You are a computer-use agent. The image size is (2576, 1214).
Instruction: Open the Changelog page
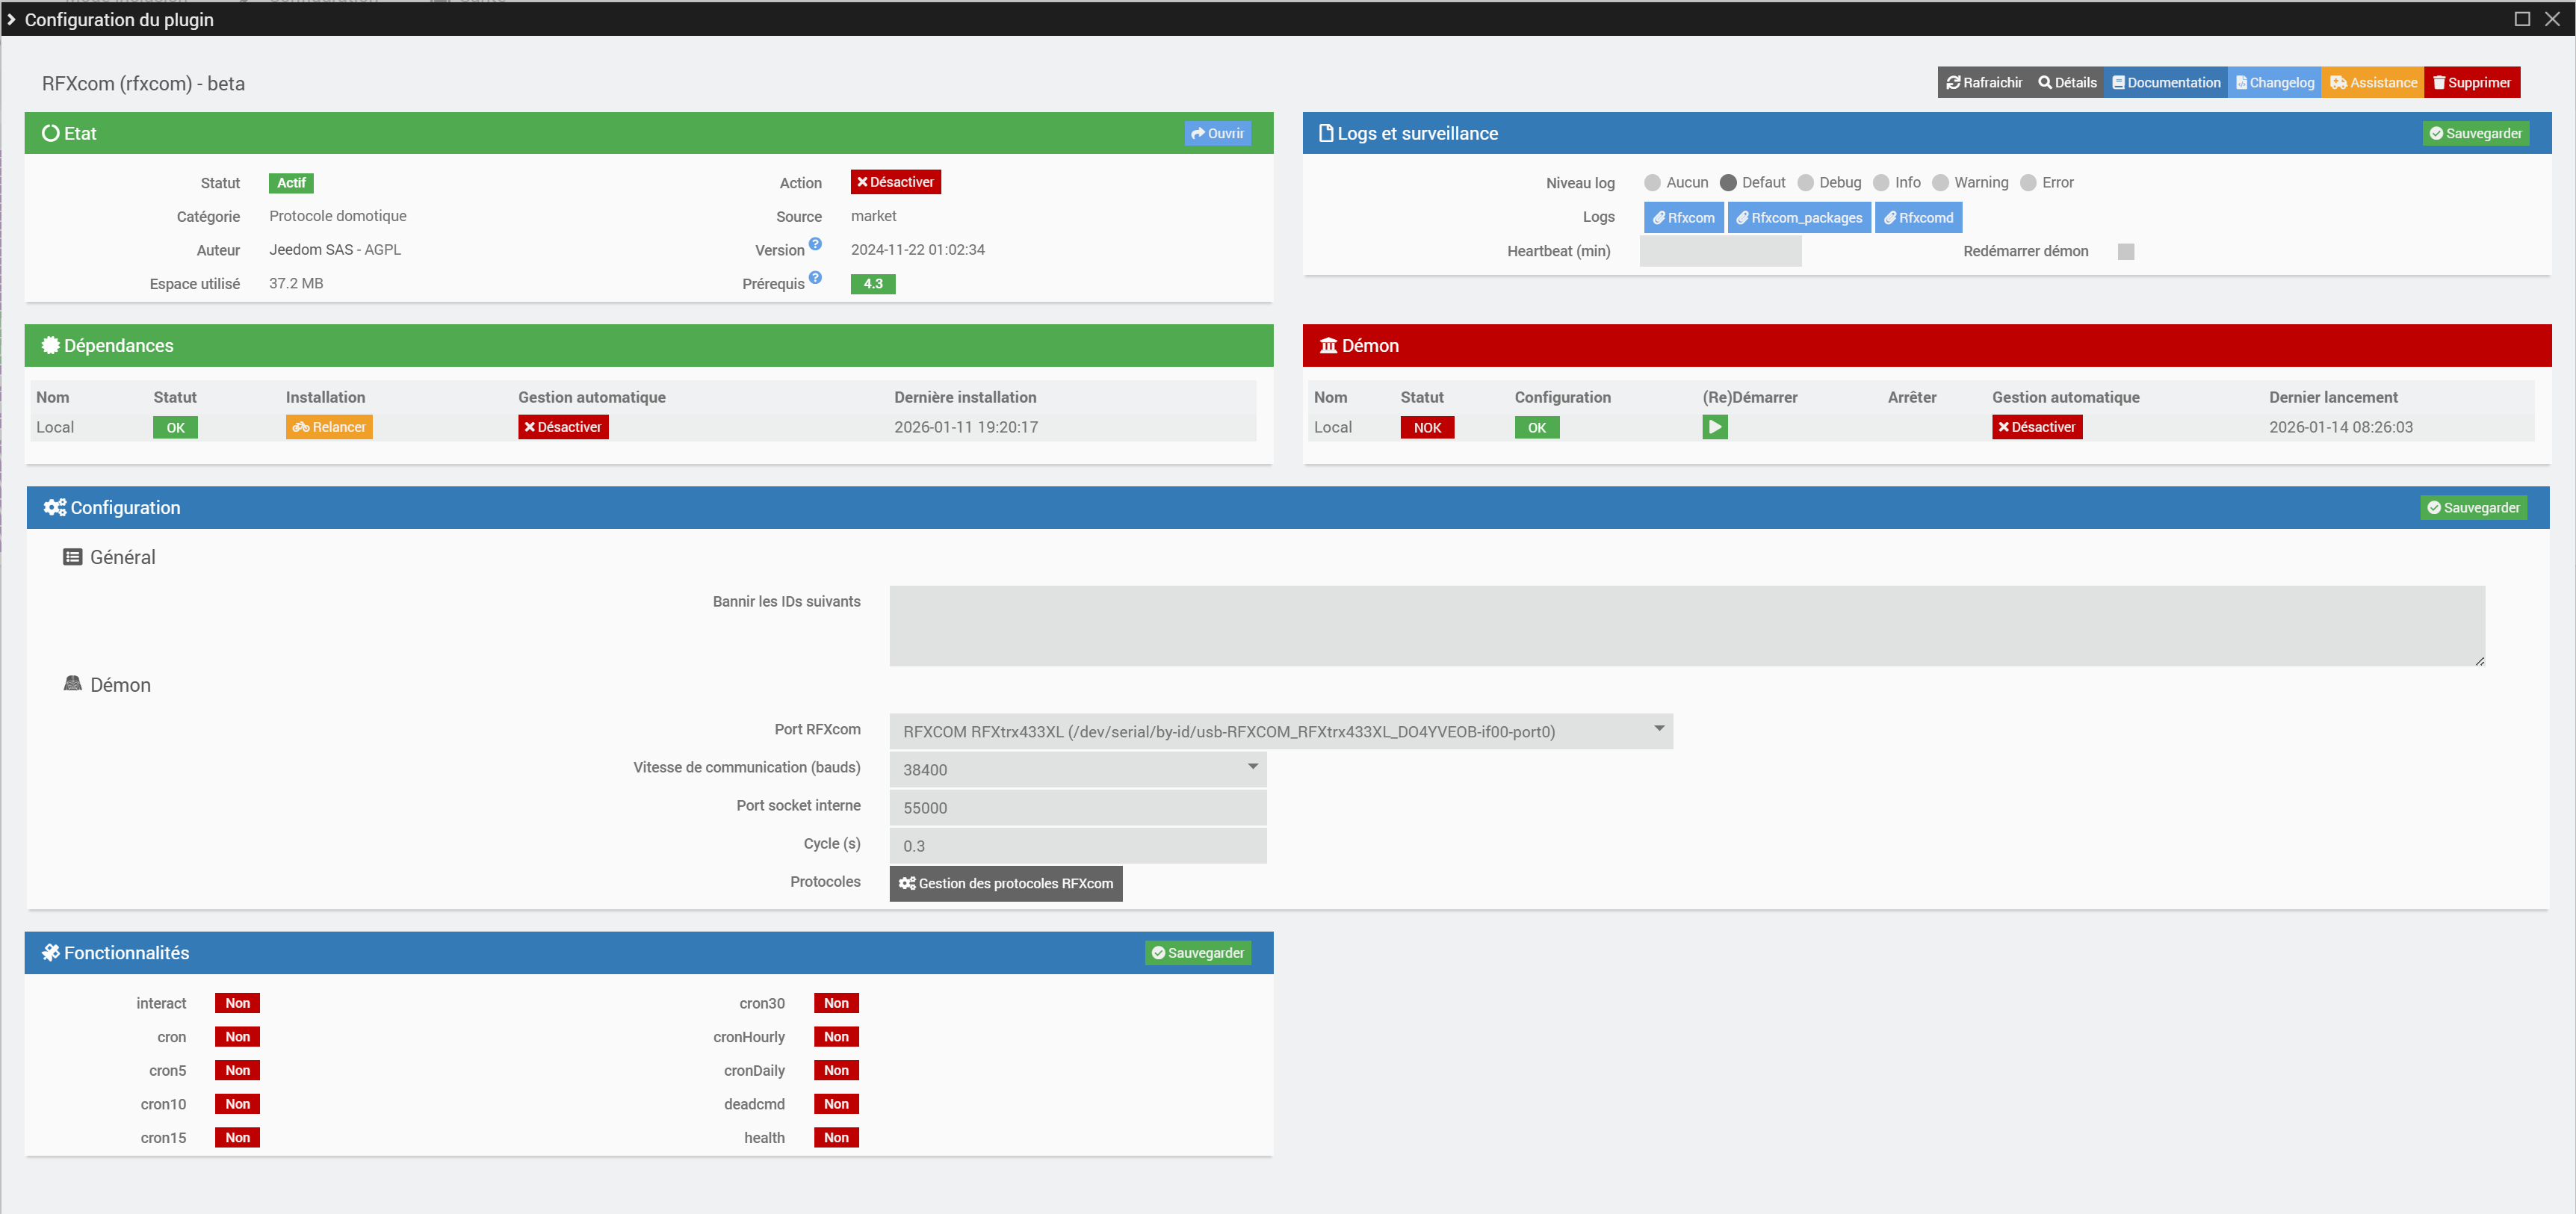tap(2274, 82)
